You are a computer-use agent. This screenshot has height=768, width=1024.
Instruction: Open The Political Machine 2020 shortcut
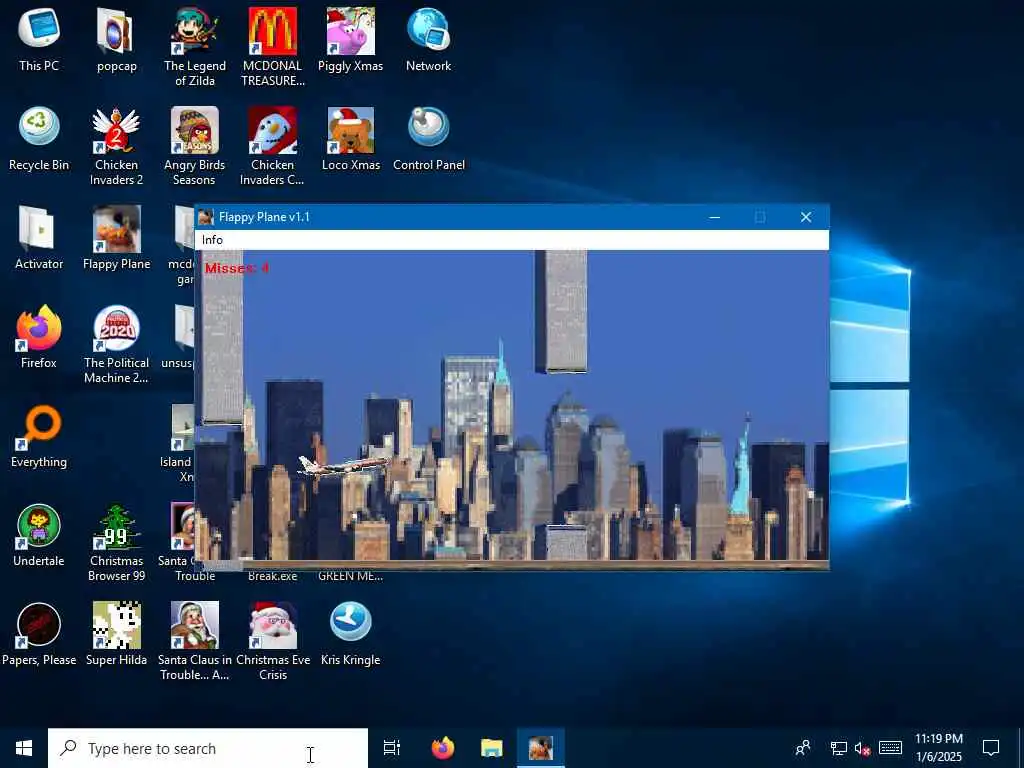coord(116,344)
